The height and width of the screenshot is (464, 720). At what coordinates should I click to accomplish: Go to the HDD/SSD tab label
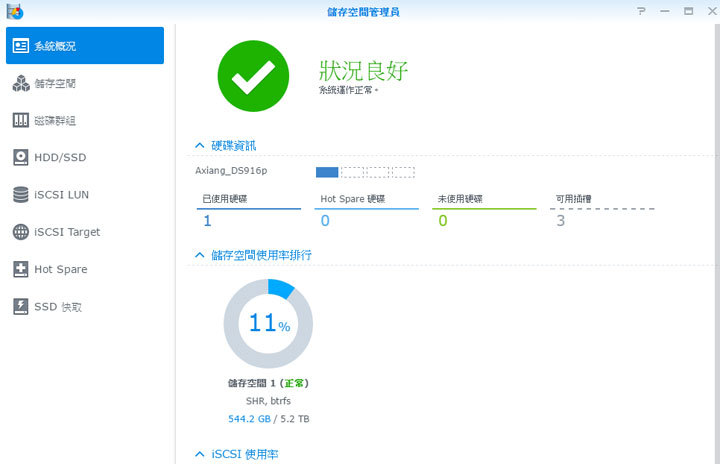[x=60, y=157]
